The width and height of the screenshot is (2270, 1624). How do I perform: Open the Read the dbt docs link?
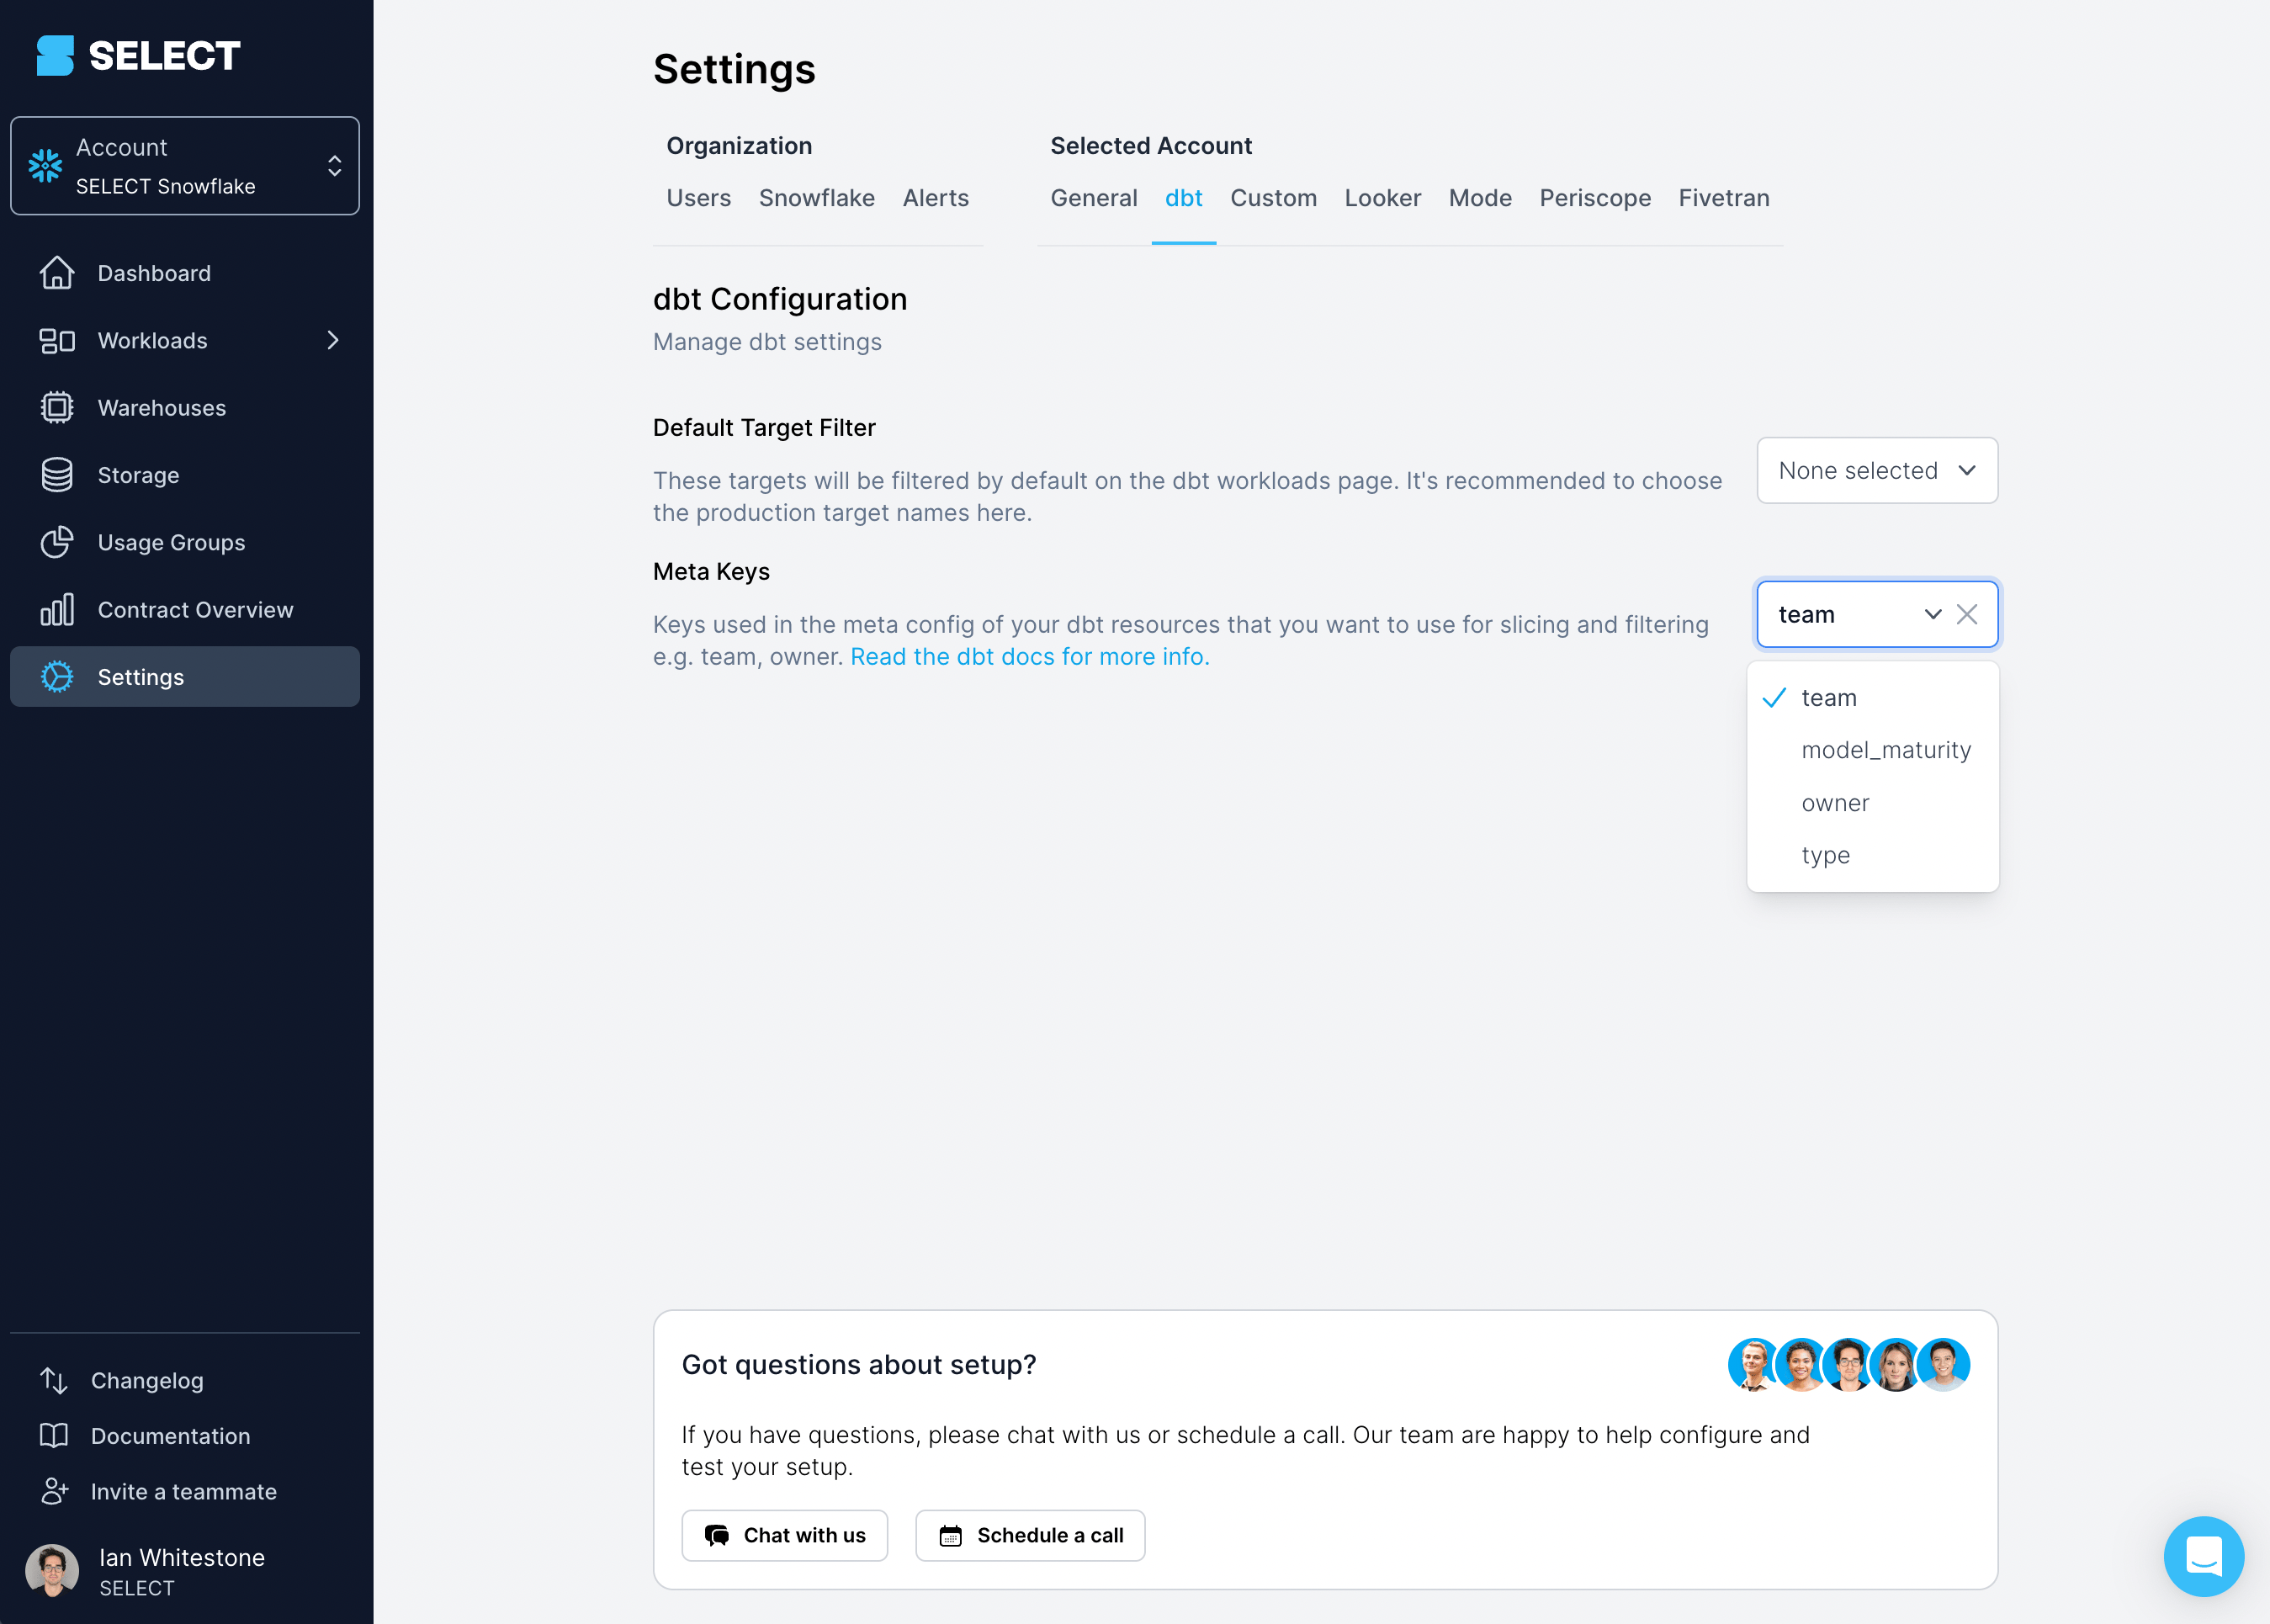pos(1029,657)
